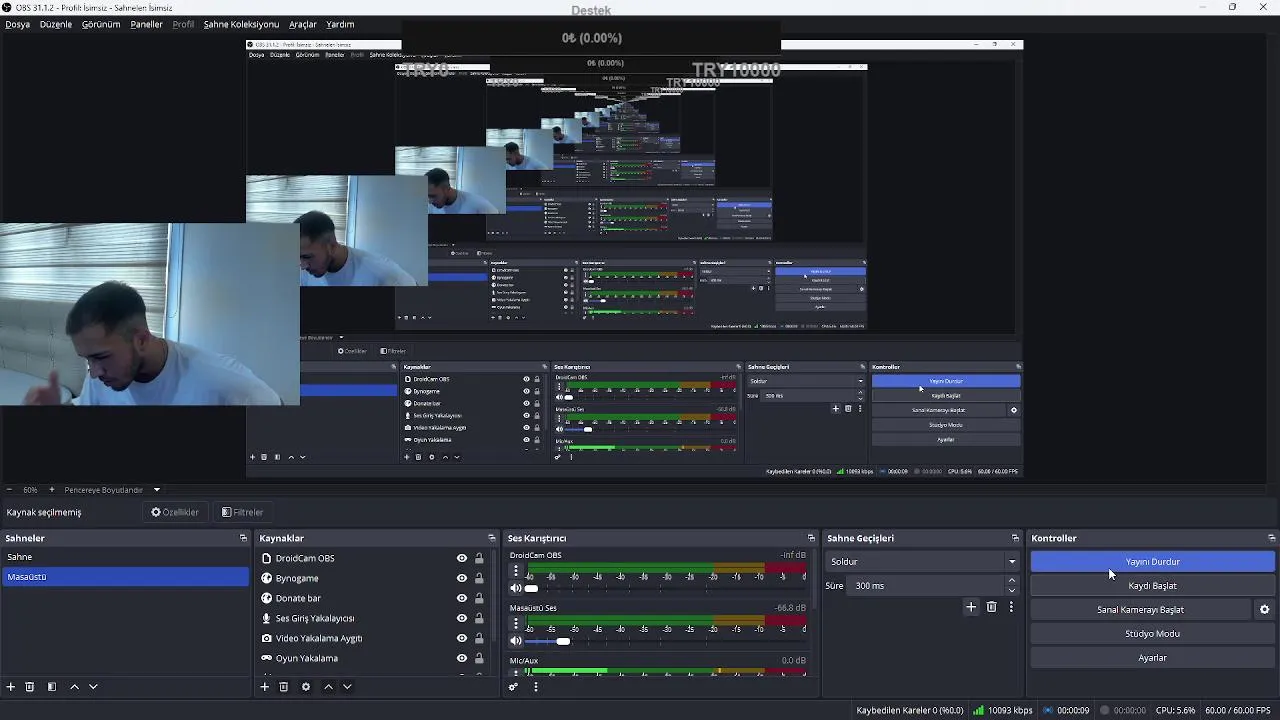Mute Masaüstü Ses speaker icon
The width and height of the screenshot is (1280, 720).
(516, 641)
